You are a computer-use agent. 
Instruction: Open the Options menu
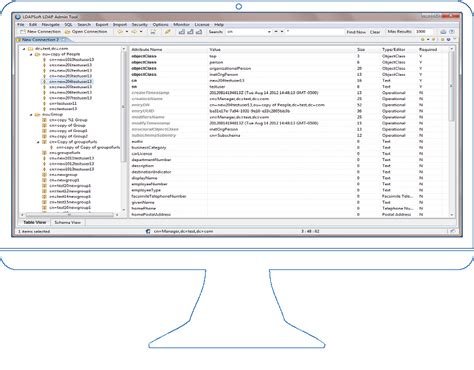point(160,25)
